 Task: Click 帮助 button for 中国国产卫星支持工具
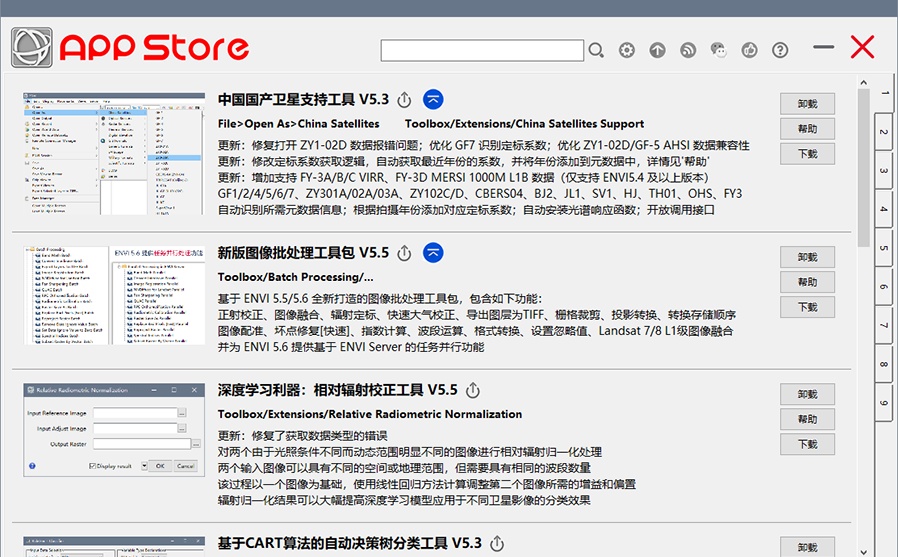point(808,129)
